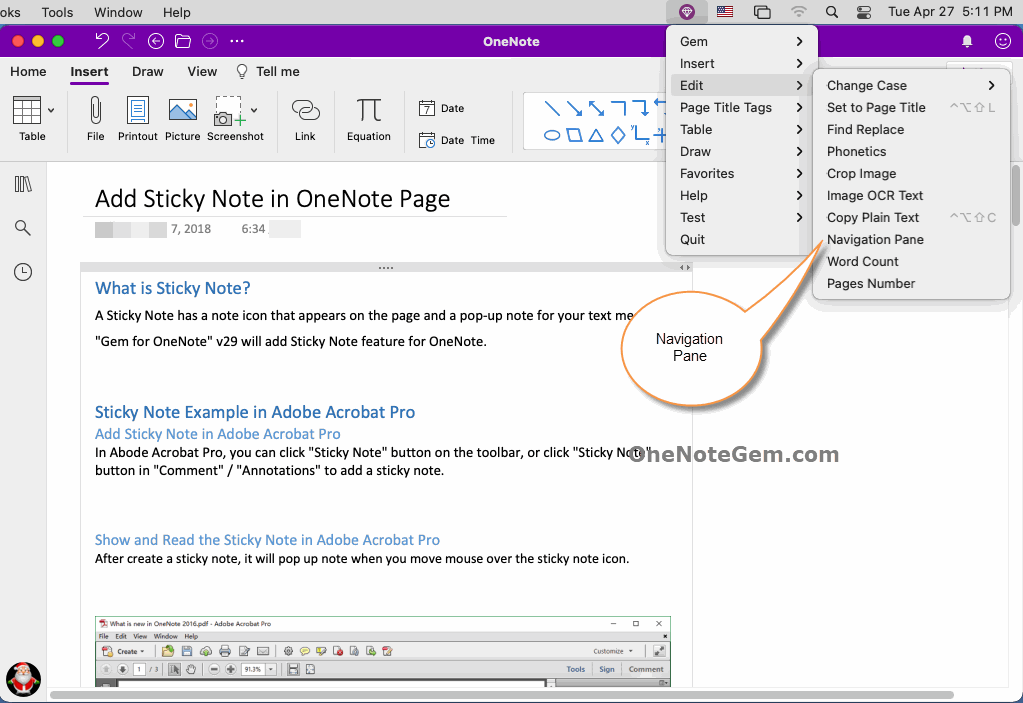
Task: Open search from the left sidebar
Action: 22,227
